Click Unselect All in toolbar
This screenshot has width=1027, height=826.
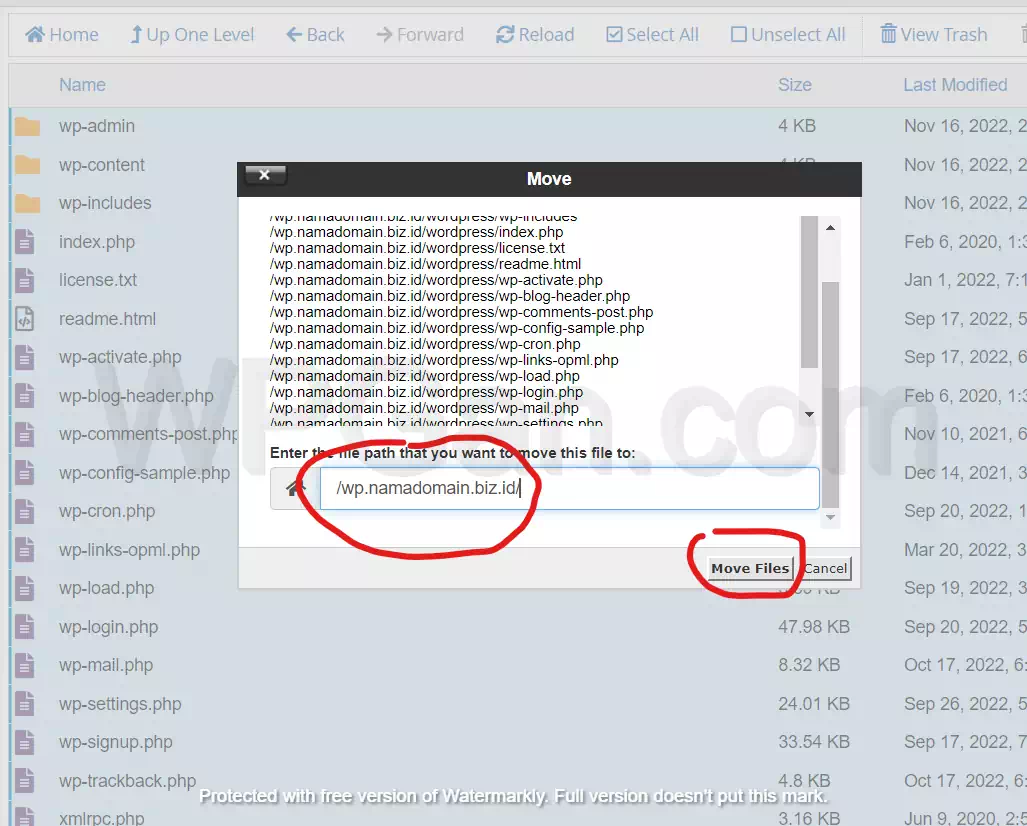coord(788,35)
